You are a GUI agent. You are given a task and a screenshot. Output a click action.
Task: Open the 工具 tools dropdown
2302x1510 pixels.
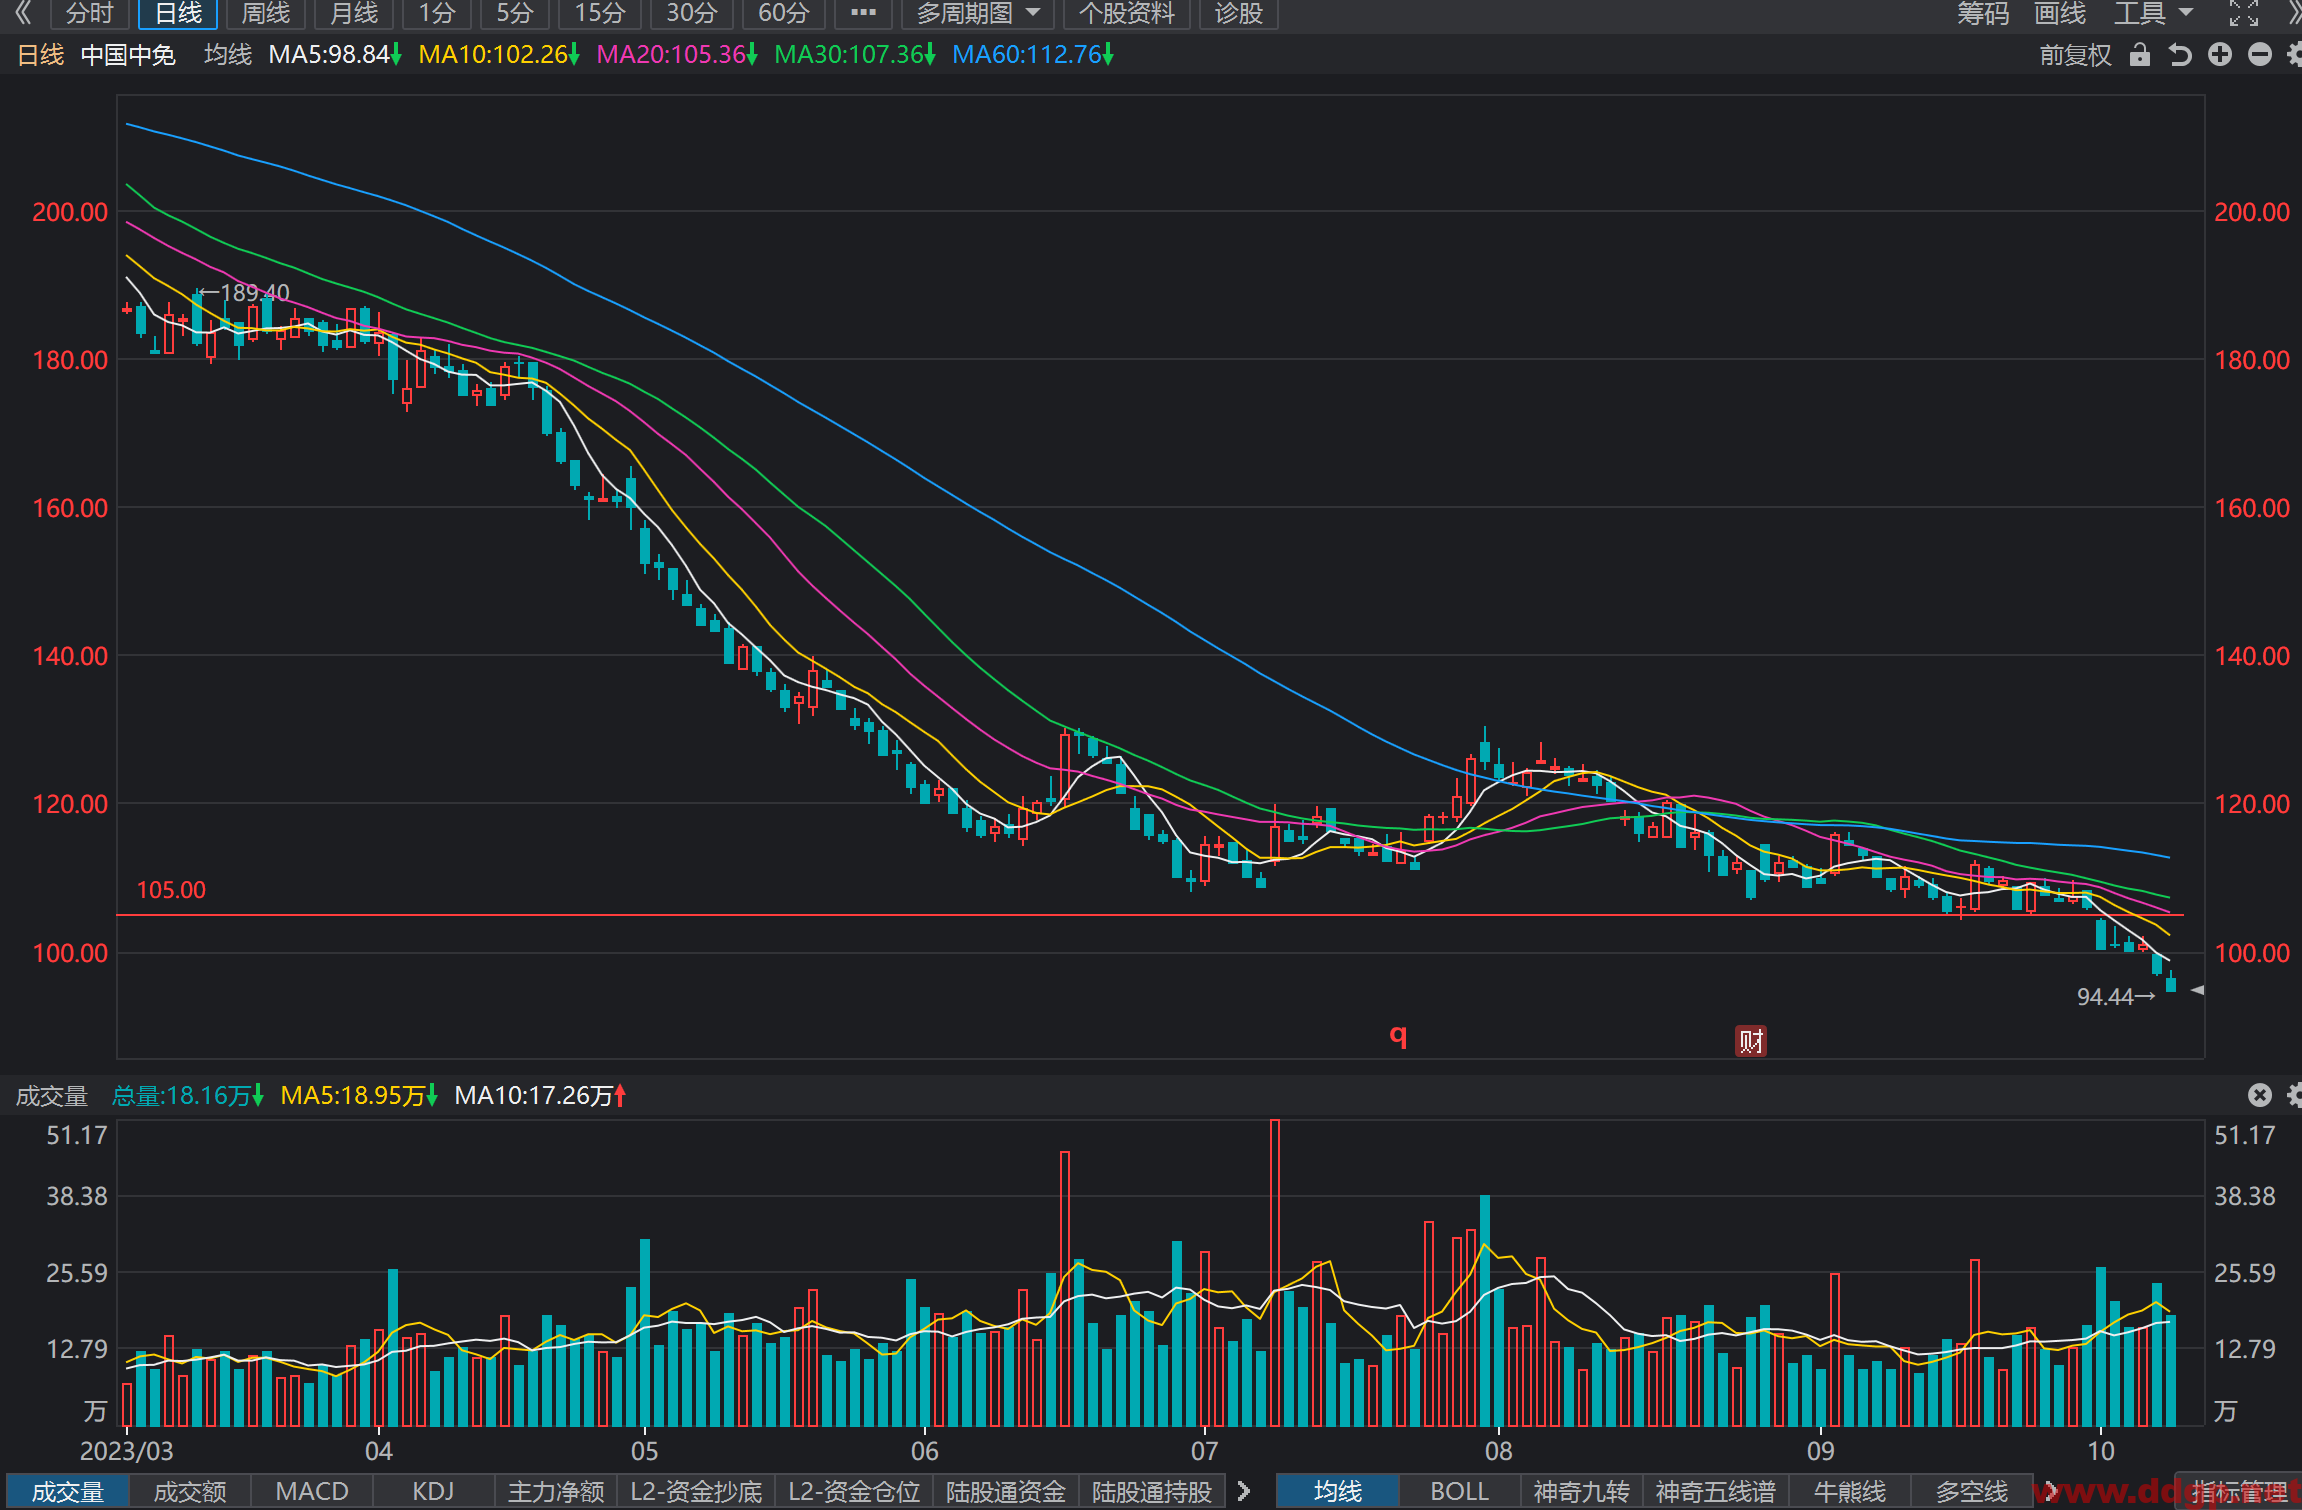[x=2152, y=13]
